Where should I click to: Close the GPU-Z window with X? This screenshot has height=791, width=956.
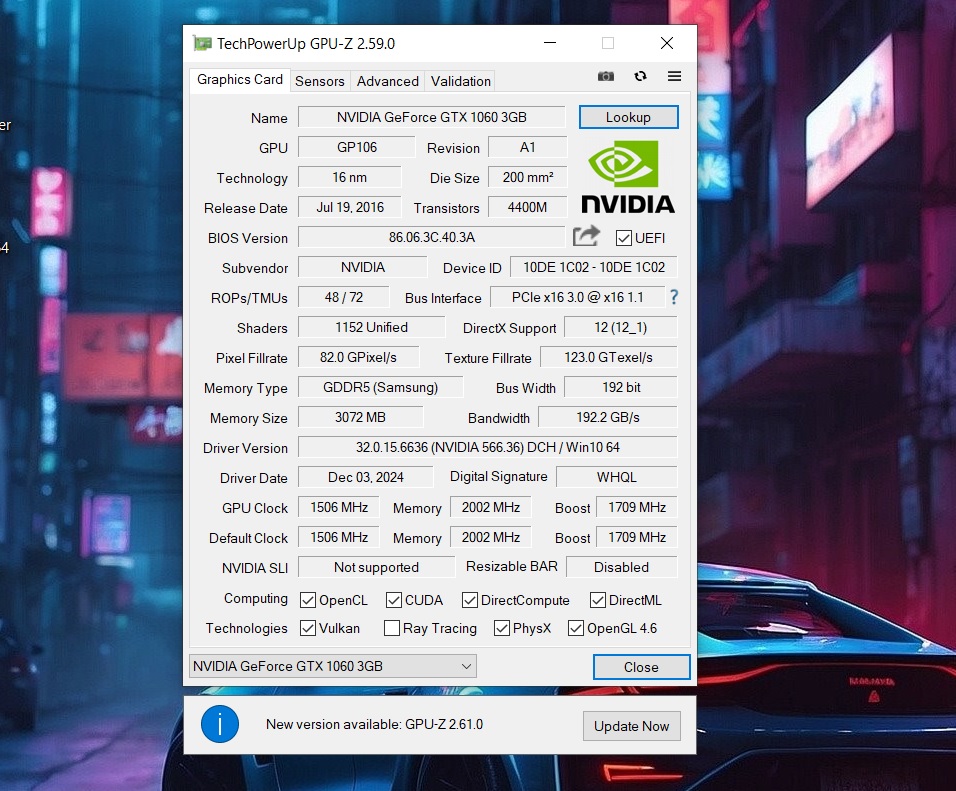(x=667, y=43)
